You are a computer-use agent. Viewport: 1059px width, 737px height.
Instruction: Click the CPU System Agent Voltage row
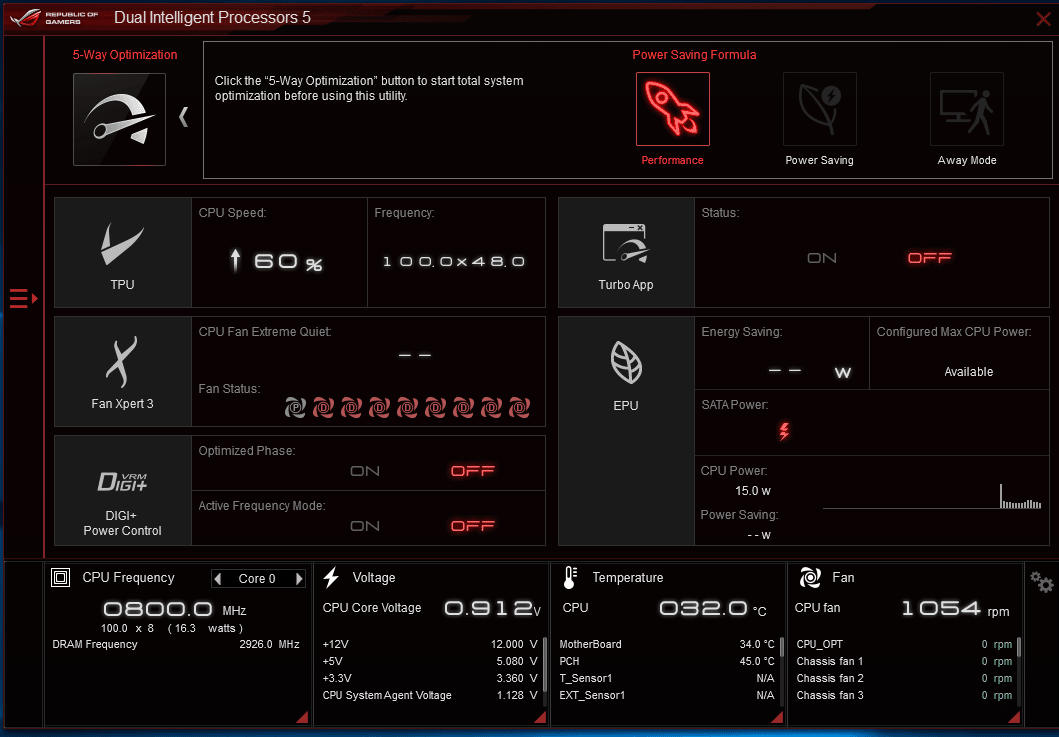click(430, 695)
